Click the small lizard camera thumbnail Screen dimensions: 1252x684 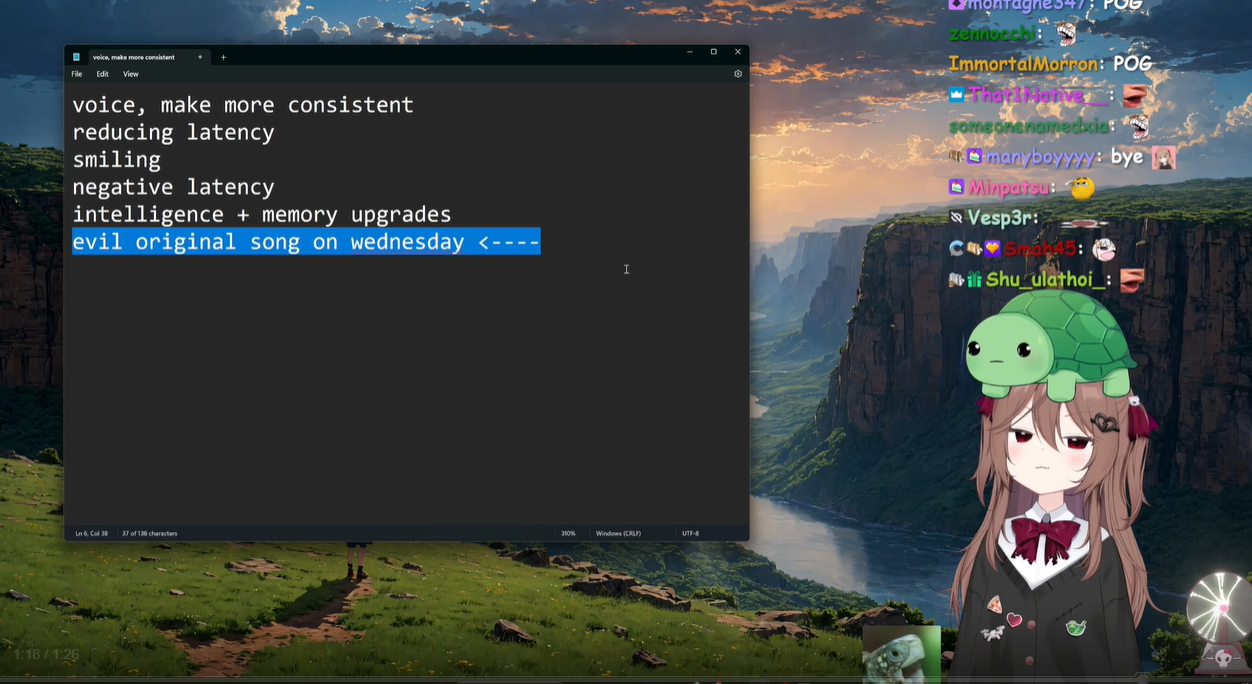pyautogui.click(x=901, y=654)
